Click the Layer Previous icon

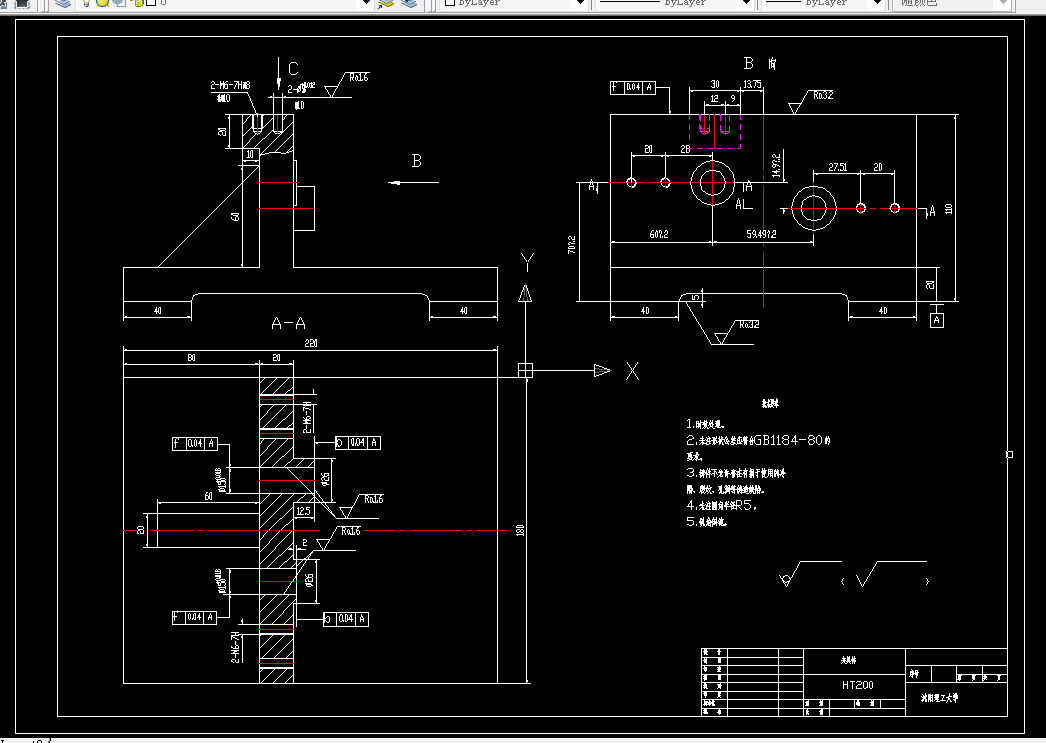409,3
